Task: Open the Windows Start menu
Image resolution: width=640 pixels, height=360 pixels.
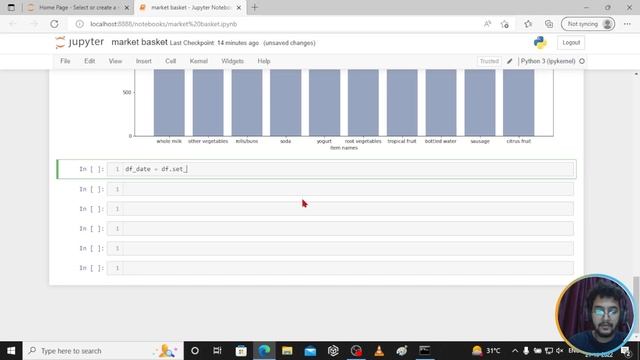Action: coord(11,351)
